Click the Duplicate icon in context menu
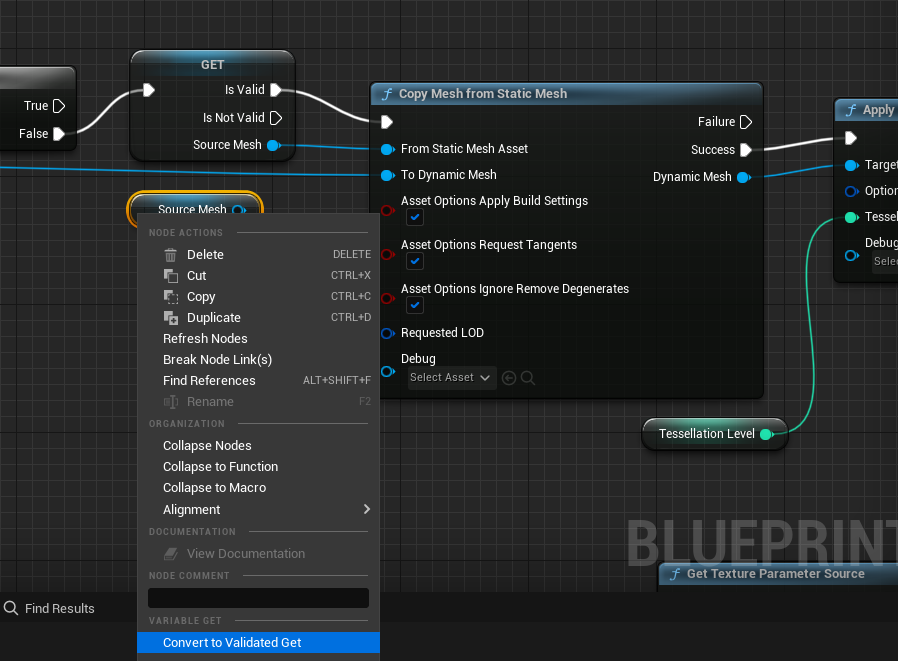Viewport: 898px width, 661px height. click(171, 318)
